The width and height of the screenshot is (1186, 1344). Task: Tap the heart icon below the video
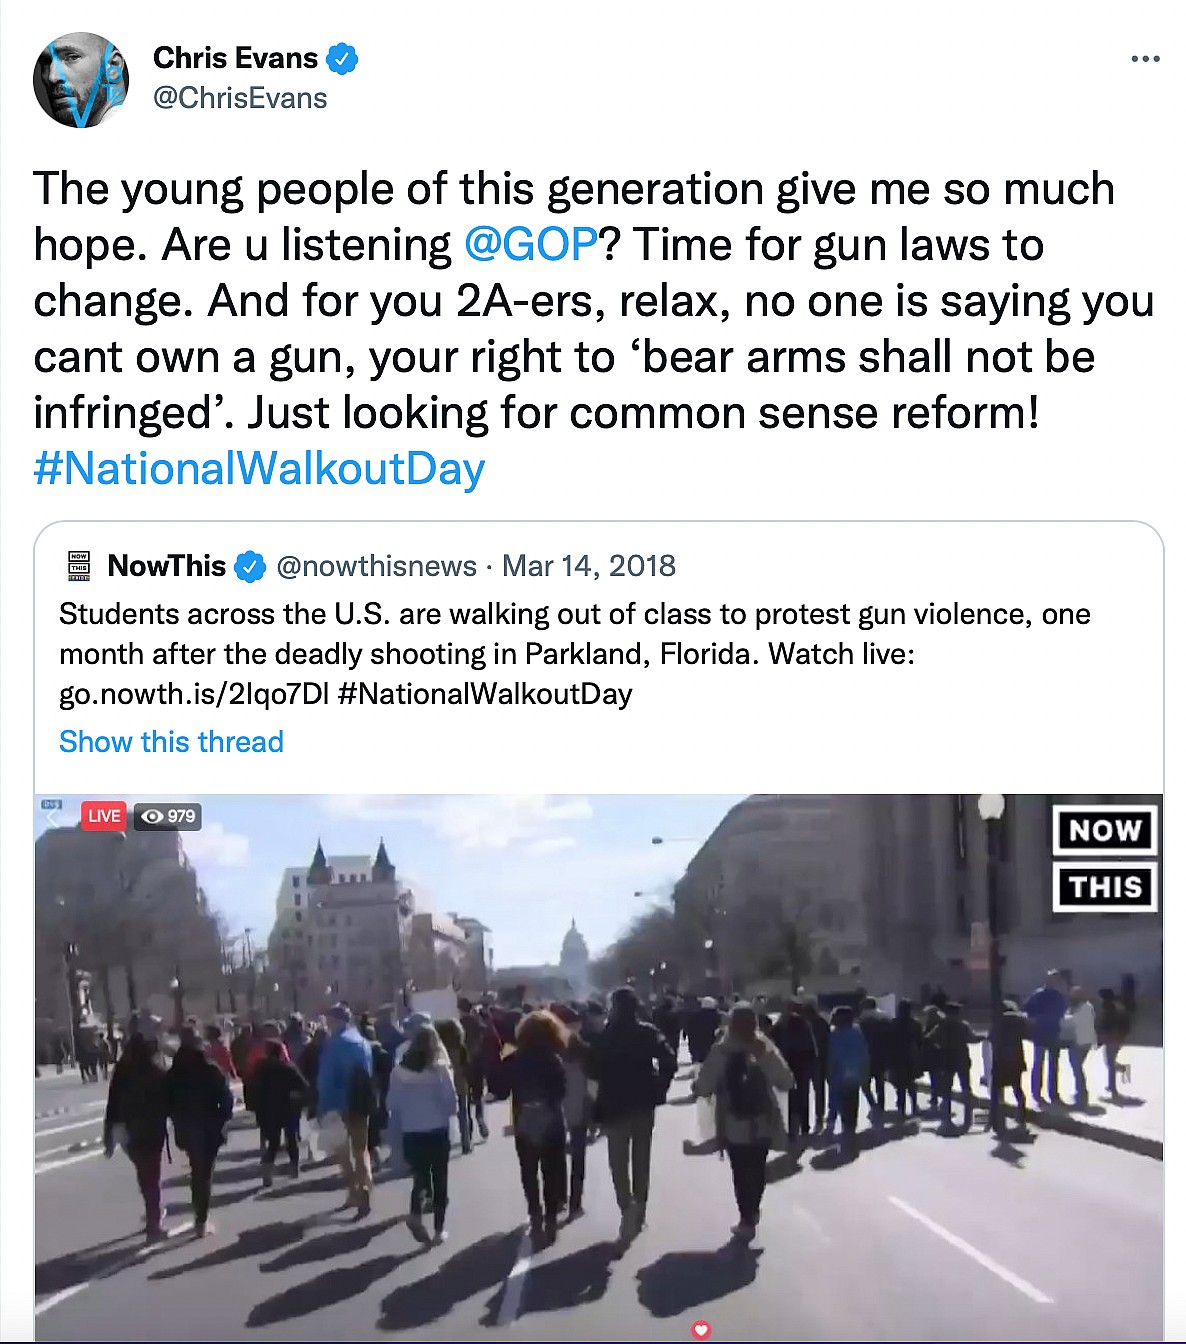click(701, 1329)
